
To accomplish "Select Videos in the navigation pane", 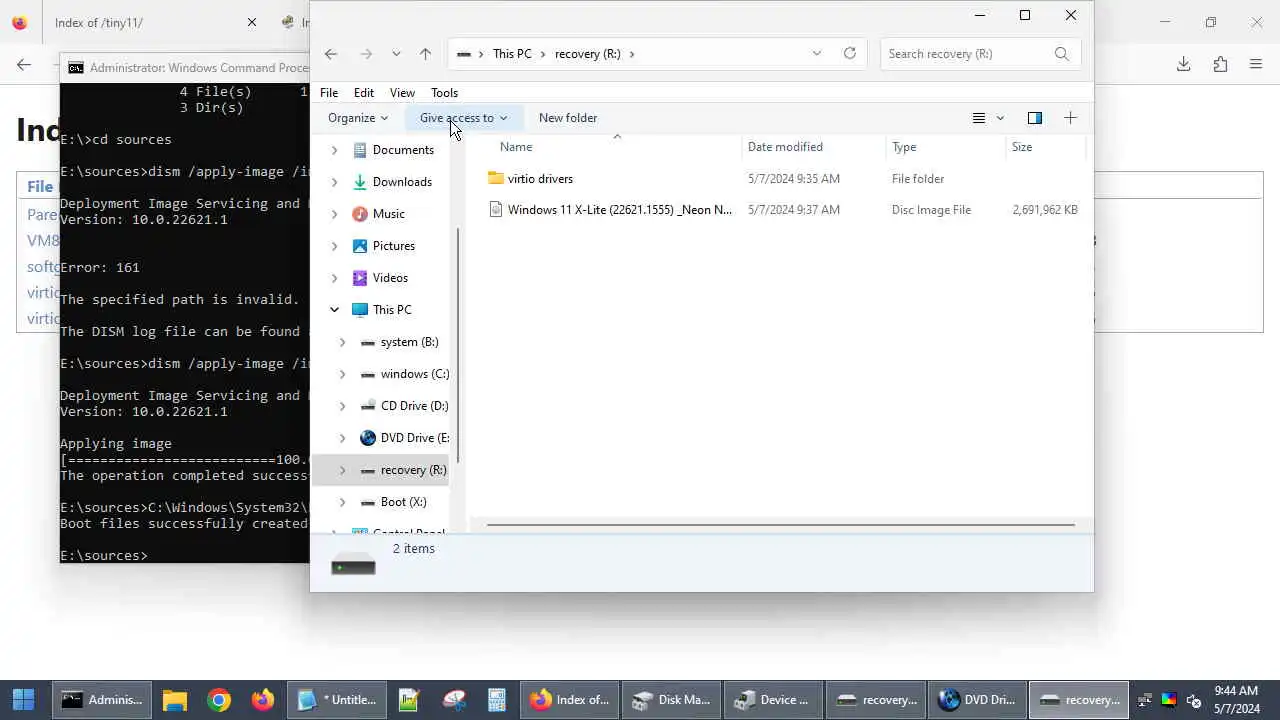I will (x=390, y=278).
